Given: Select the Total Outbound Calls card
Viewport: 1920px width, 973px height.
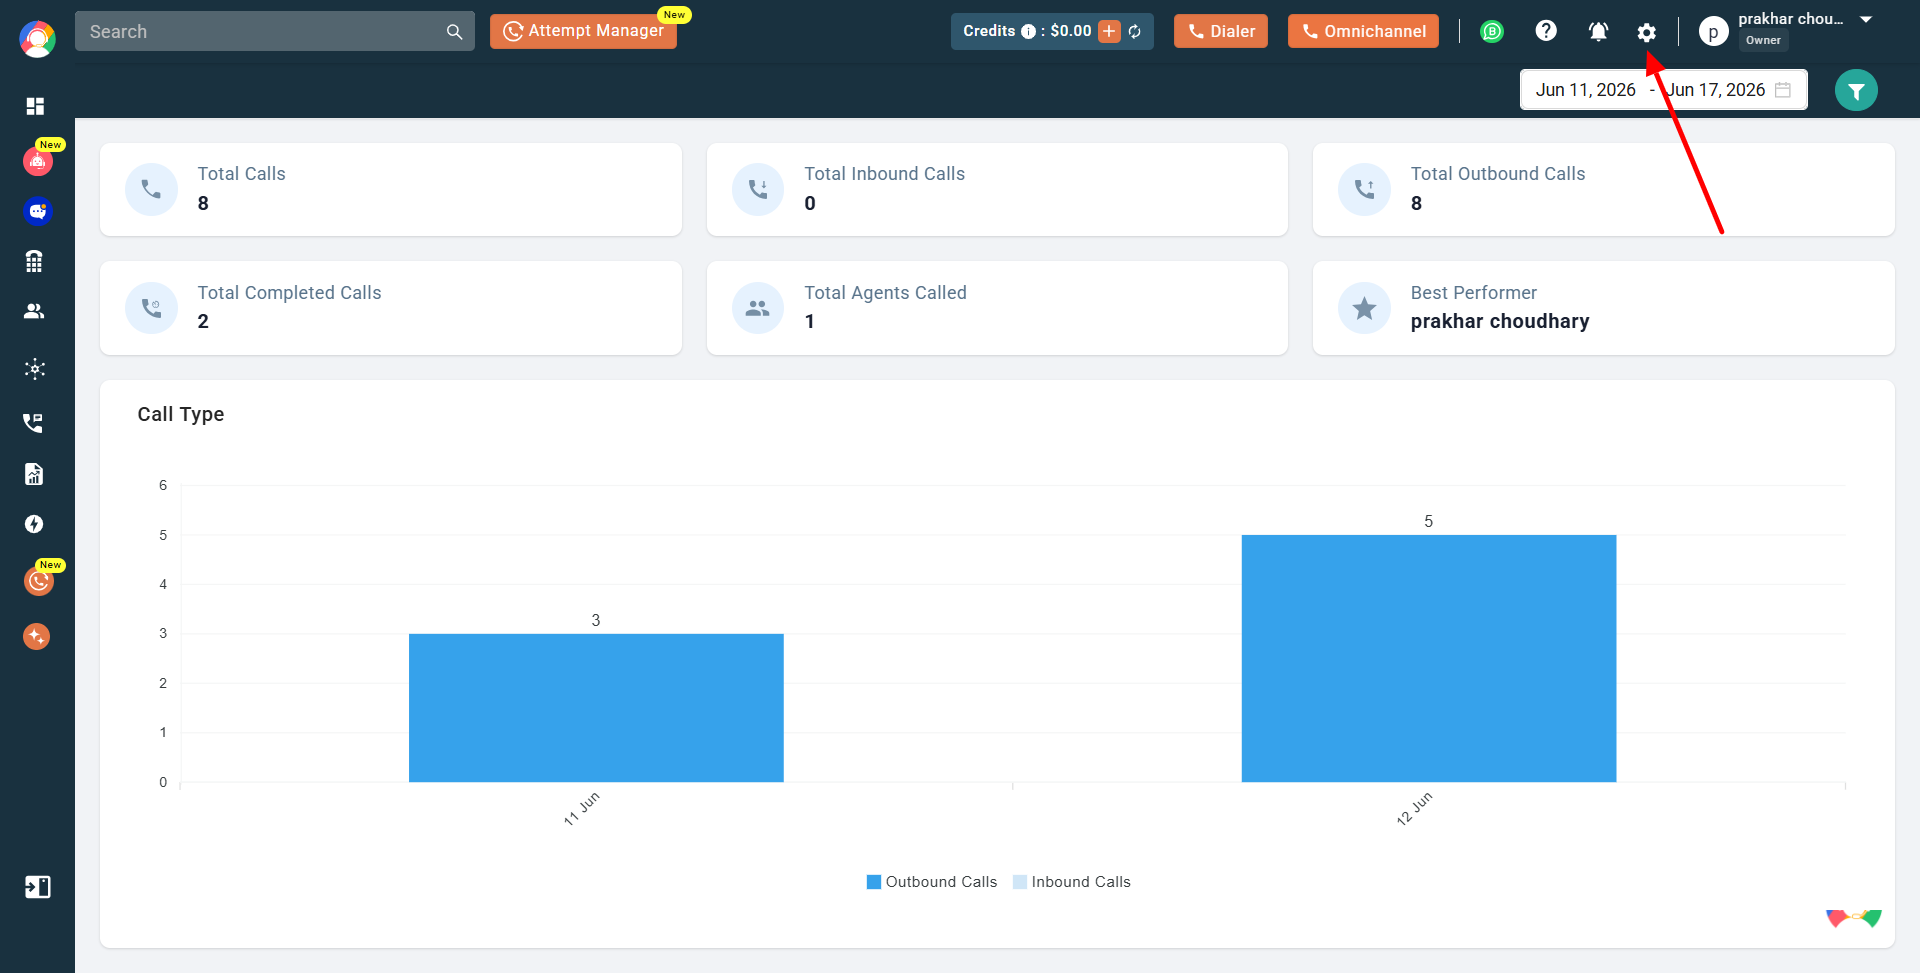Looking at the screenshot, I should click(1603, 189).
